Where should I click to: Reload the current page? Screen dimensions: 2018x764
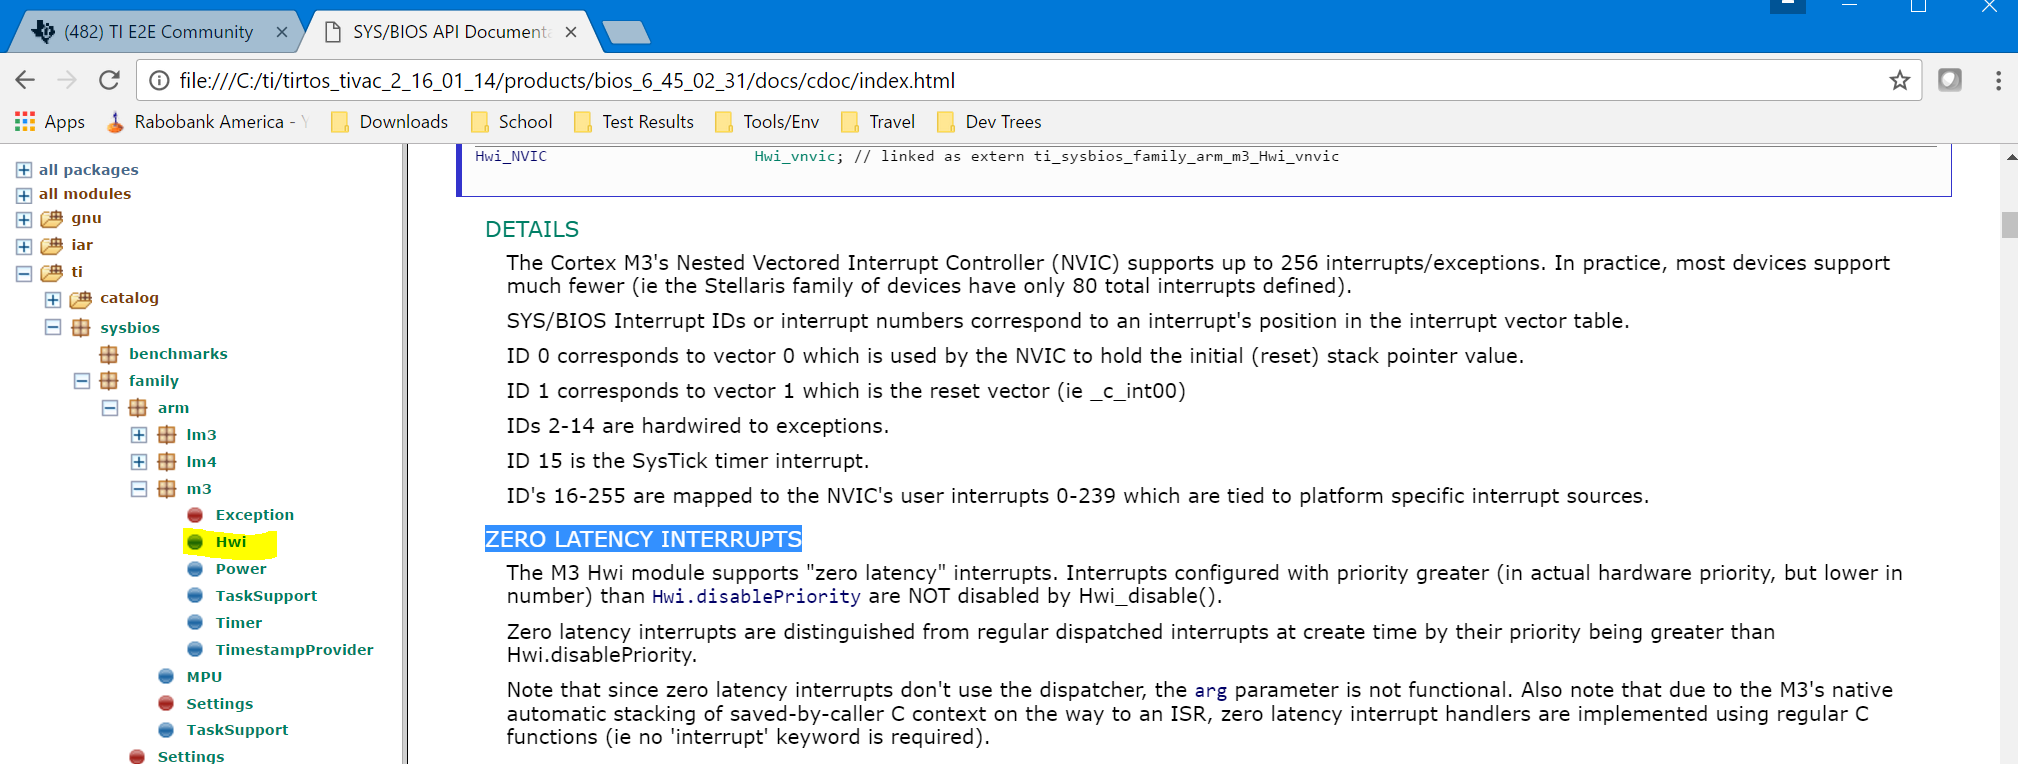point(109,80)
